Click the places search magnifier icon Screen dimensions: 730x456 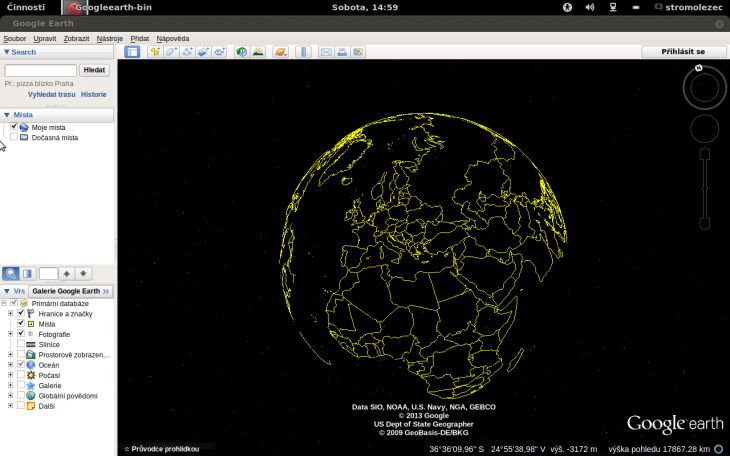coord(11,273)
